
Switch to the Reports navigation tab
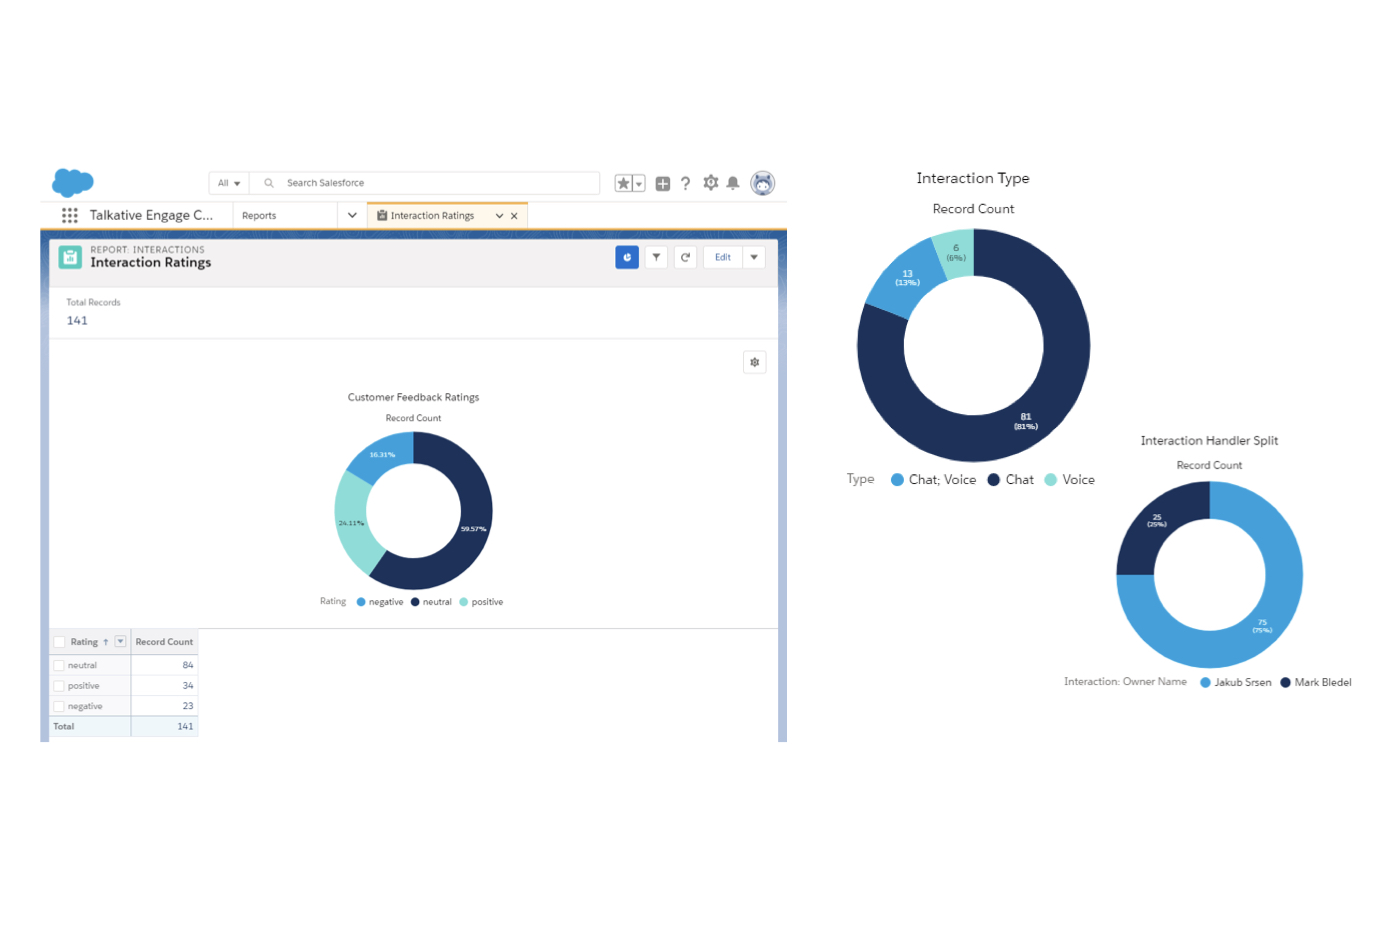[260, 215]
